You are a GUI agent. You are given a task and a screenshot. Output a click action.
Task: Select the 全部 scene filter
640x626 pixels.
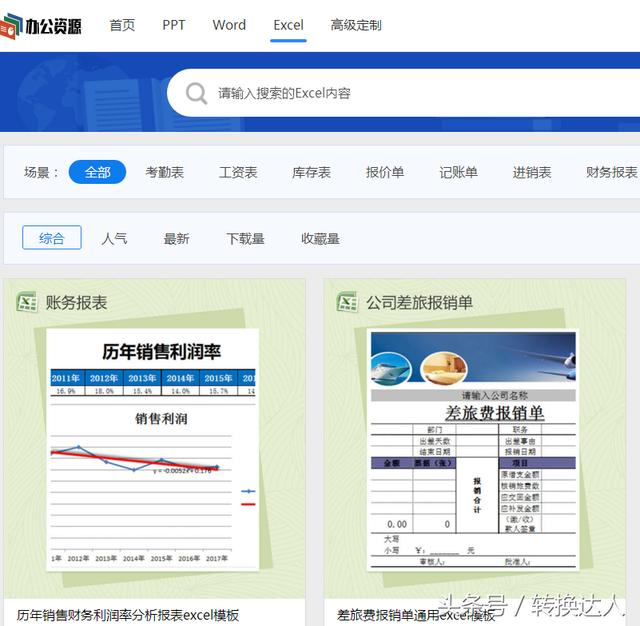97,172
